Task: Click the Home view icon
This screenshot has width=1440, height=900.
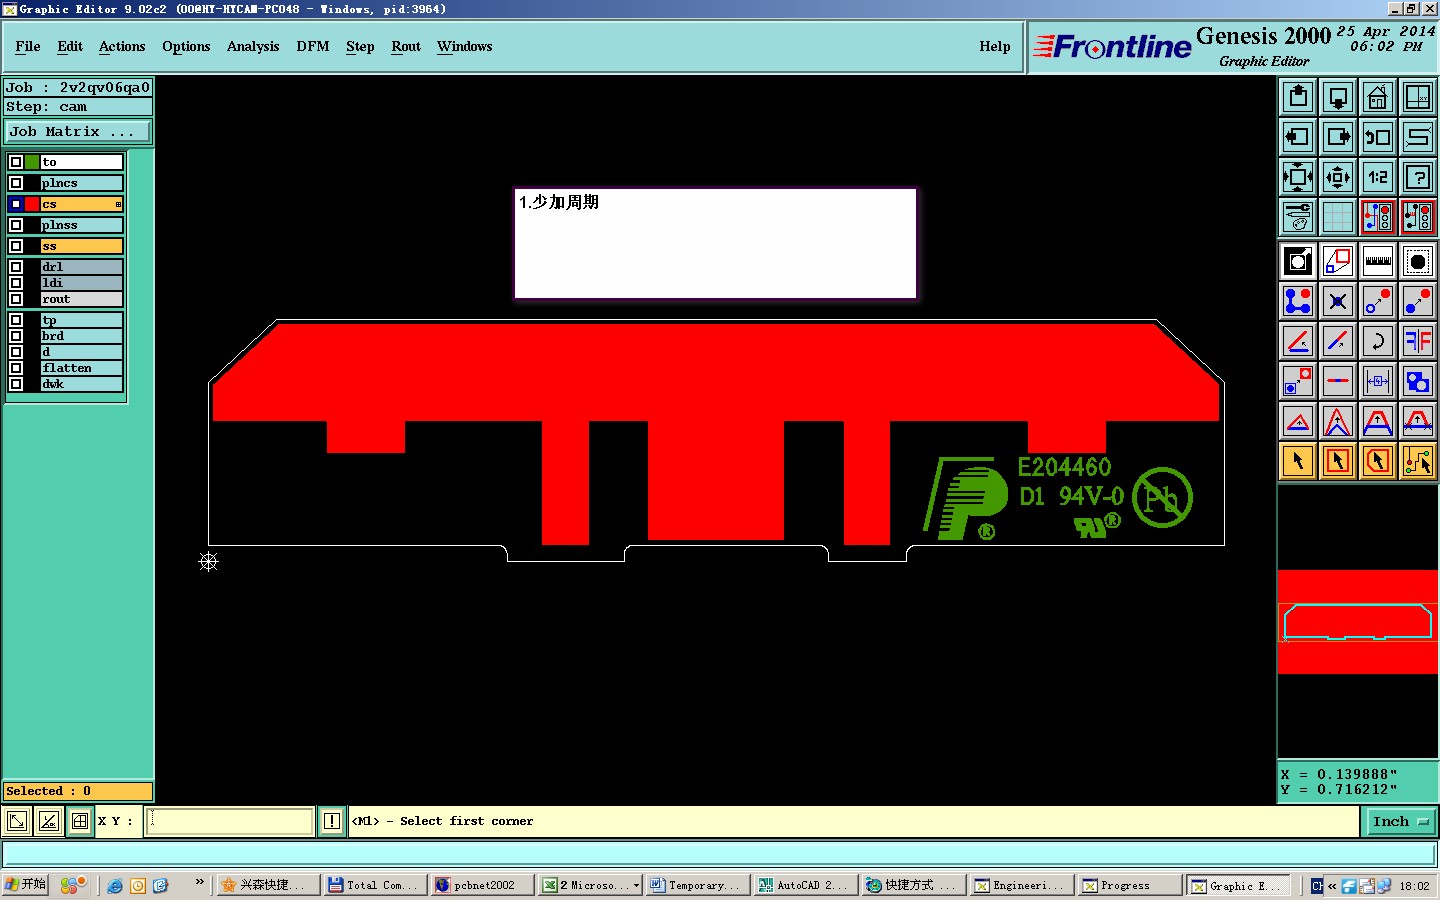Action: tap(1378, 97)
